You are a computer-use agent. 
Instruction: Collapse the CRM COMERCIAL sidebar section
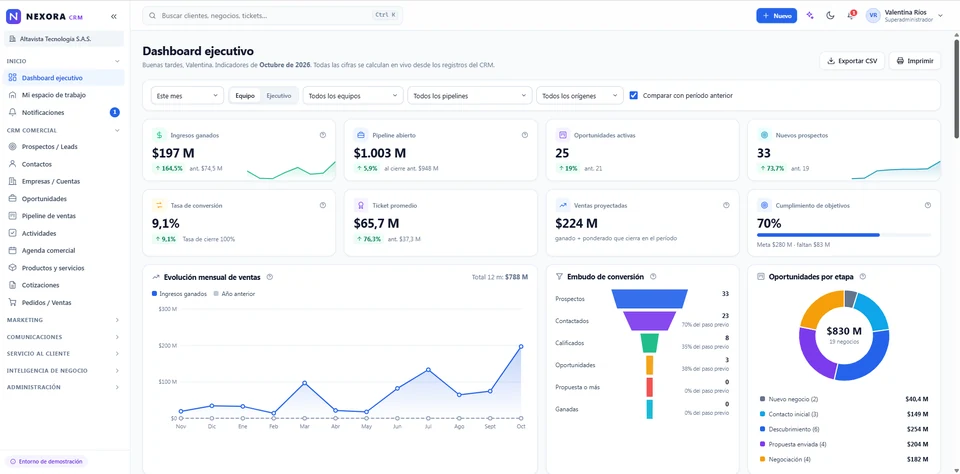64,130
